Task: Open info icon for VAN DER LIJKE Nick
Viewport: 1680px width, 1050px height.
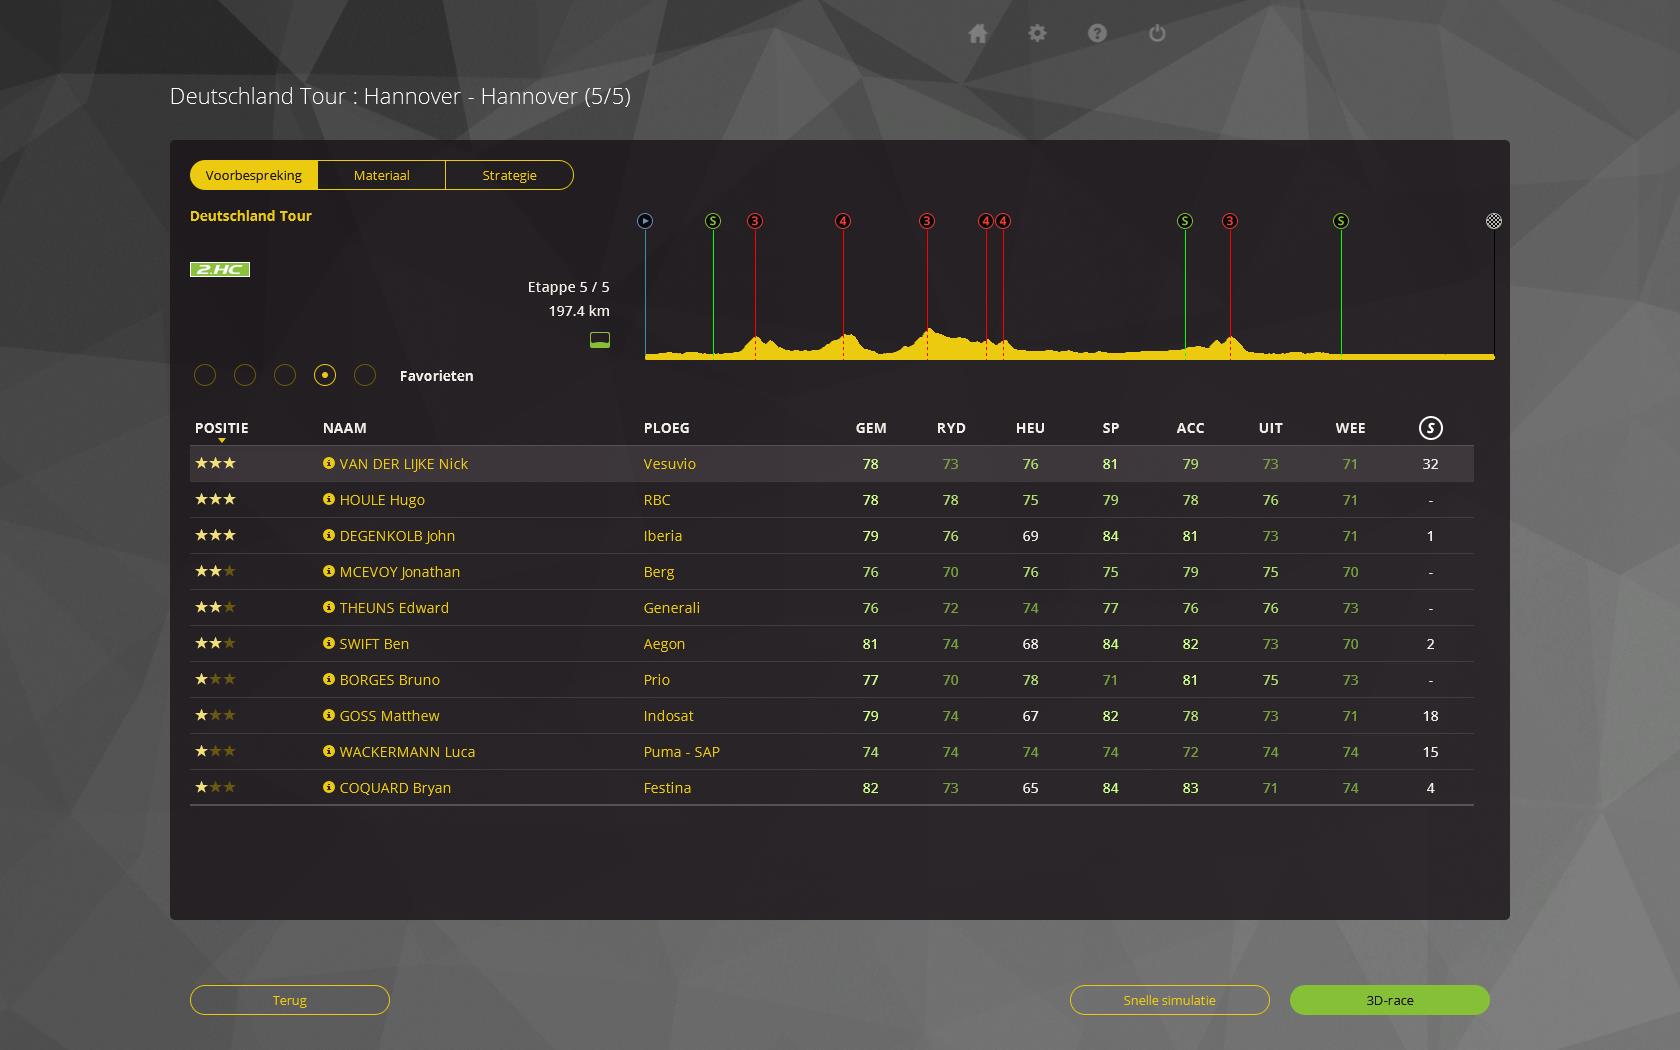Action: [x=328, y=463]
